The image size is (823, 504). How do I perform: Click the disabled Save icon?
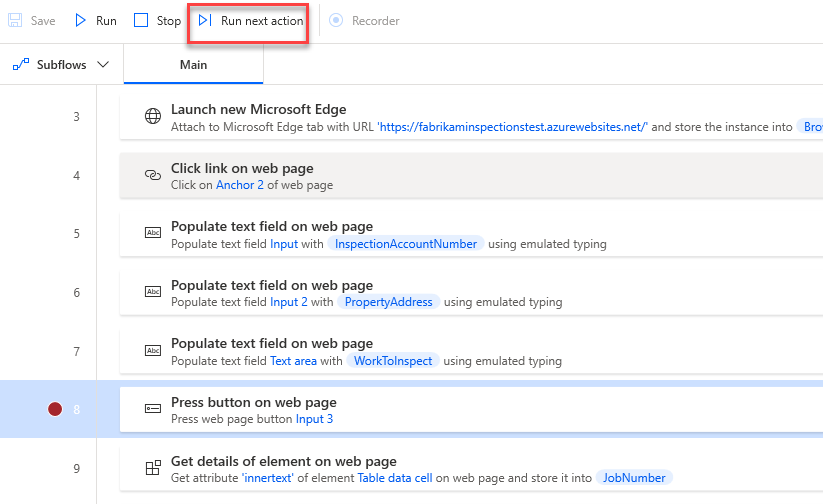pyautogui.click(x=15, y=20)
